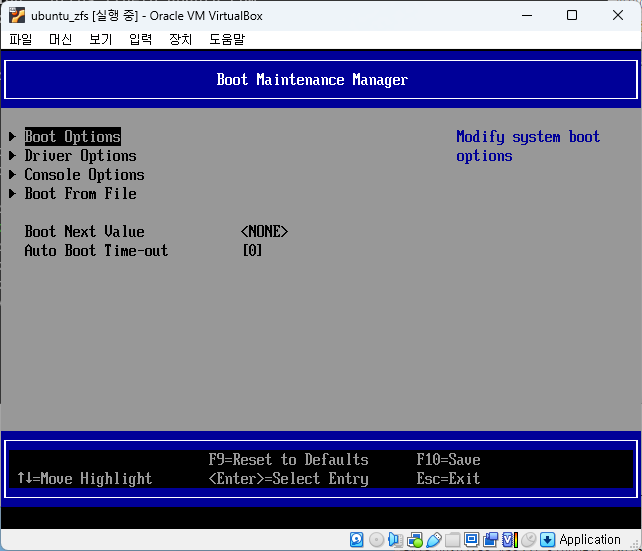Click the keyboard capture arrow indicator

point(547,539)
